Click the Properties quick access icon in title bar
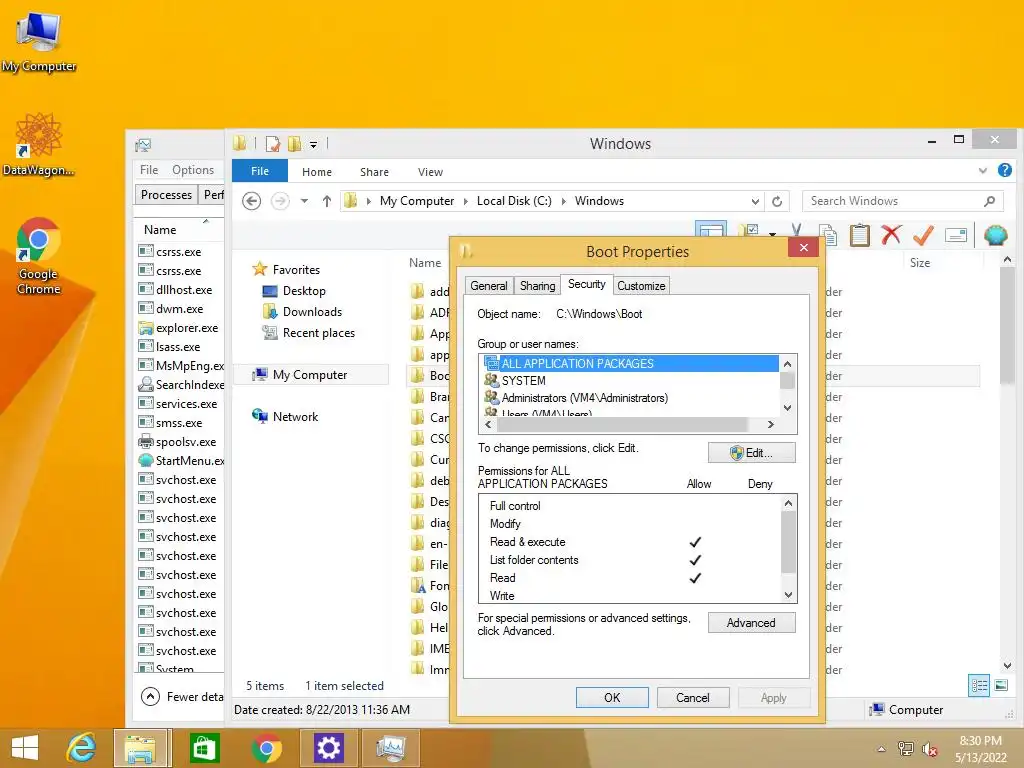This screenshot has height=768, width=1024. tap(273, 144)
